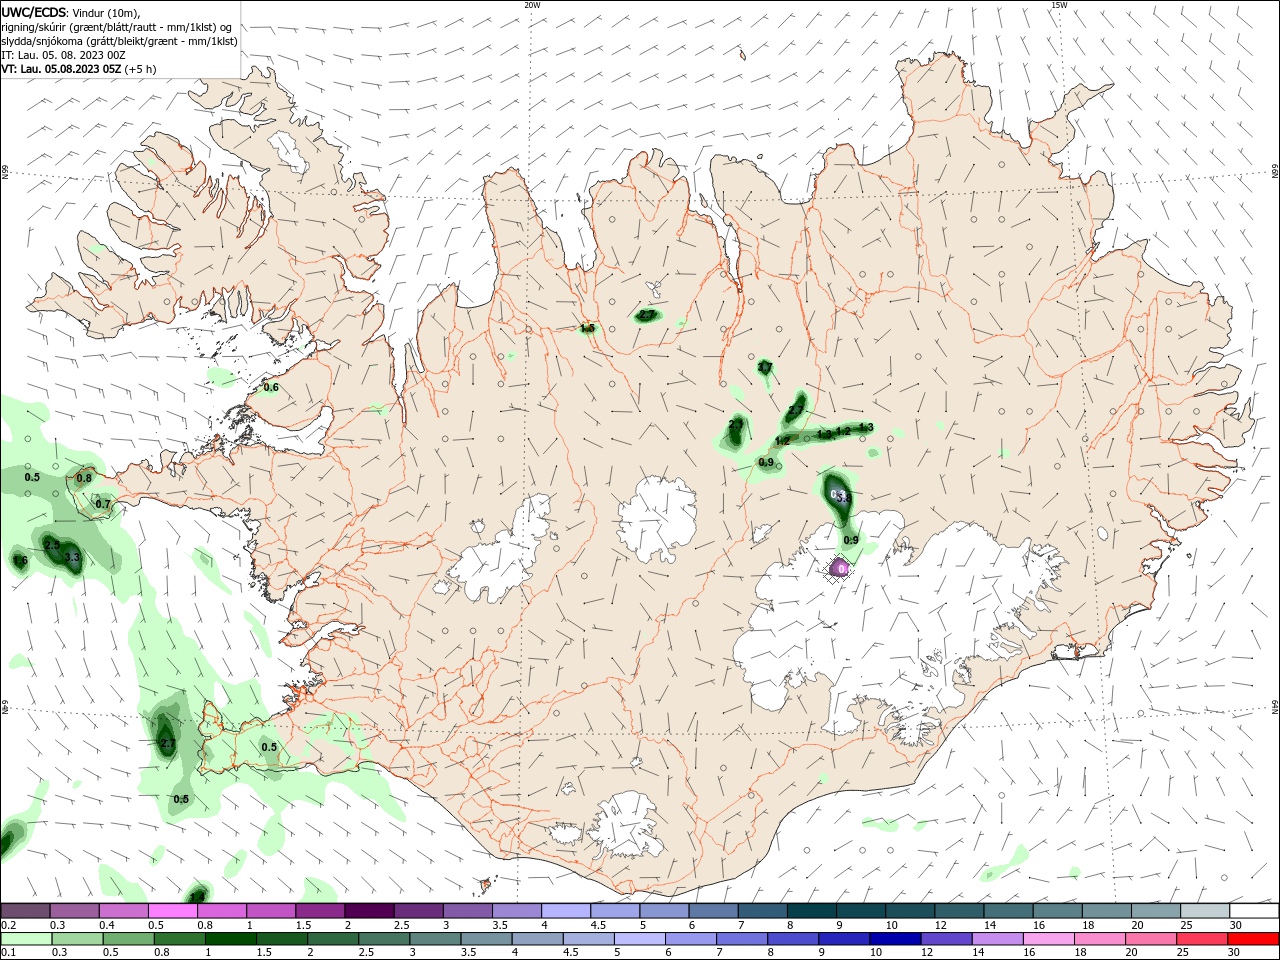Click the upper-scale pale swatch starting at 25
Image resolution: width=1280 pixels, height=960 pixels.
pos(1205,911)
